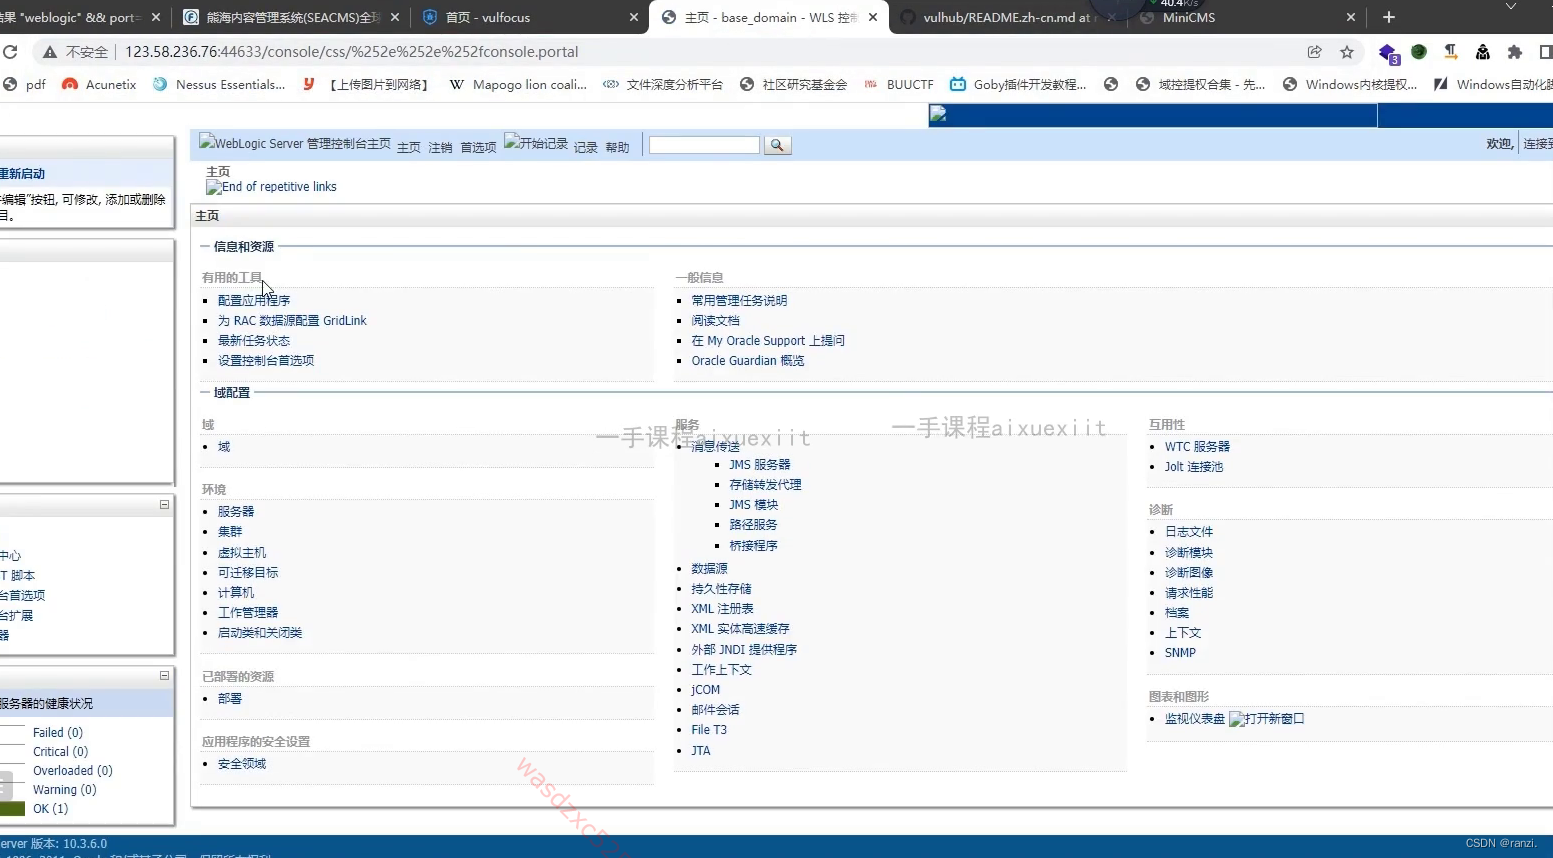This screenshot has height=858, width=1553.
Task: Open the JMS 服务器 link
Action: point(760,465)
